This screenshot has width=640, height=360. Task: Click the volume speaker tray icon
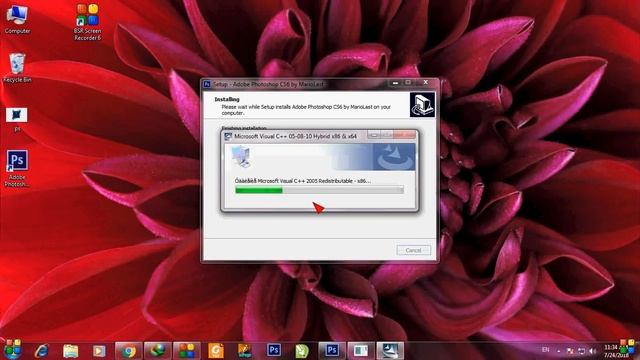click(x=593, y=351)
